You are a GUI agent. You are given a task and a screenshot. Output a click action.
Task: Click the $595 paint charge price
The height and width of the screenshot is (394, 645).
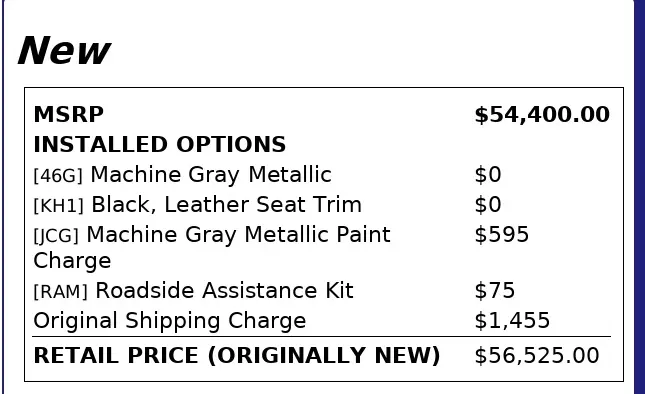[502, 234]
